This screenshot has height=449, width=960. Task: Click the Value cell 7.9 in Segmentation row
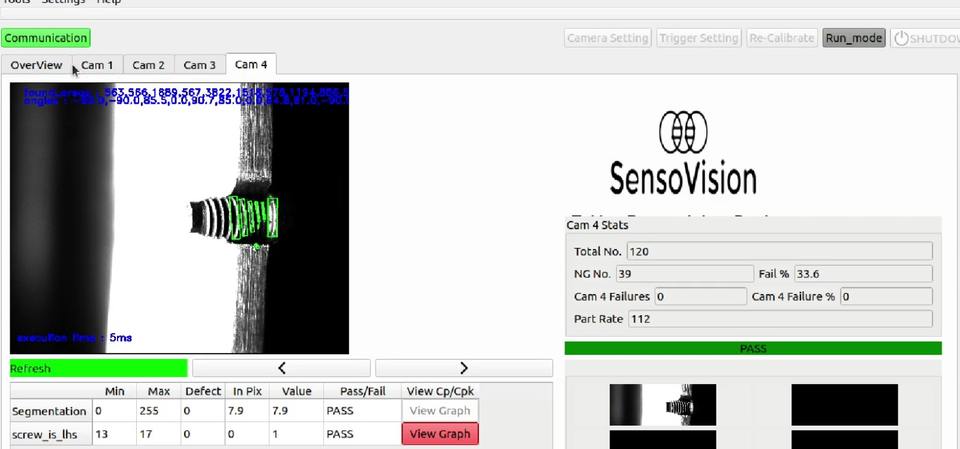(x=296, y=410)
